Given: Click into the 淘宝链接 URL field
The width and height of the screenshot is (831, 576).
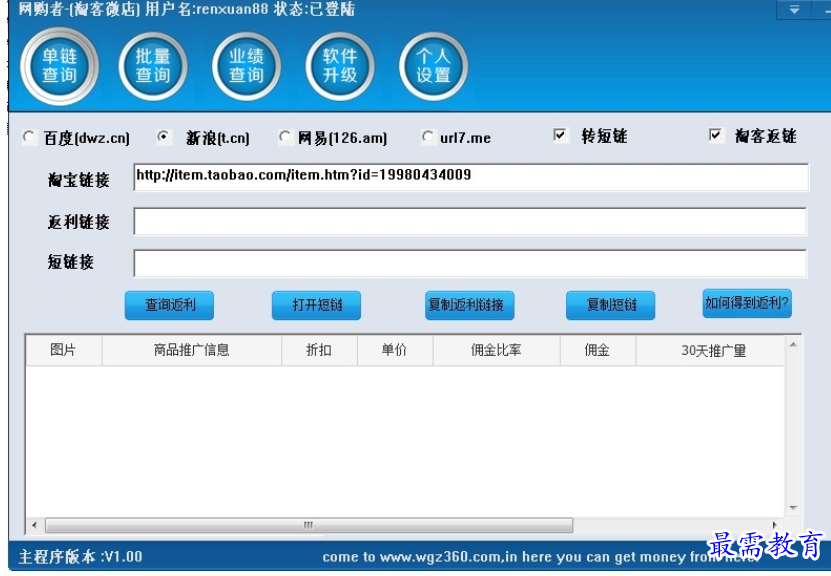Looking at the screenshot, I should coord(471,177).
